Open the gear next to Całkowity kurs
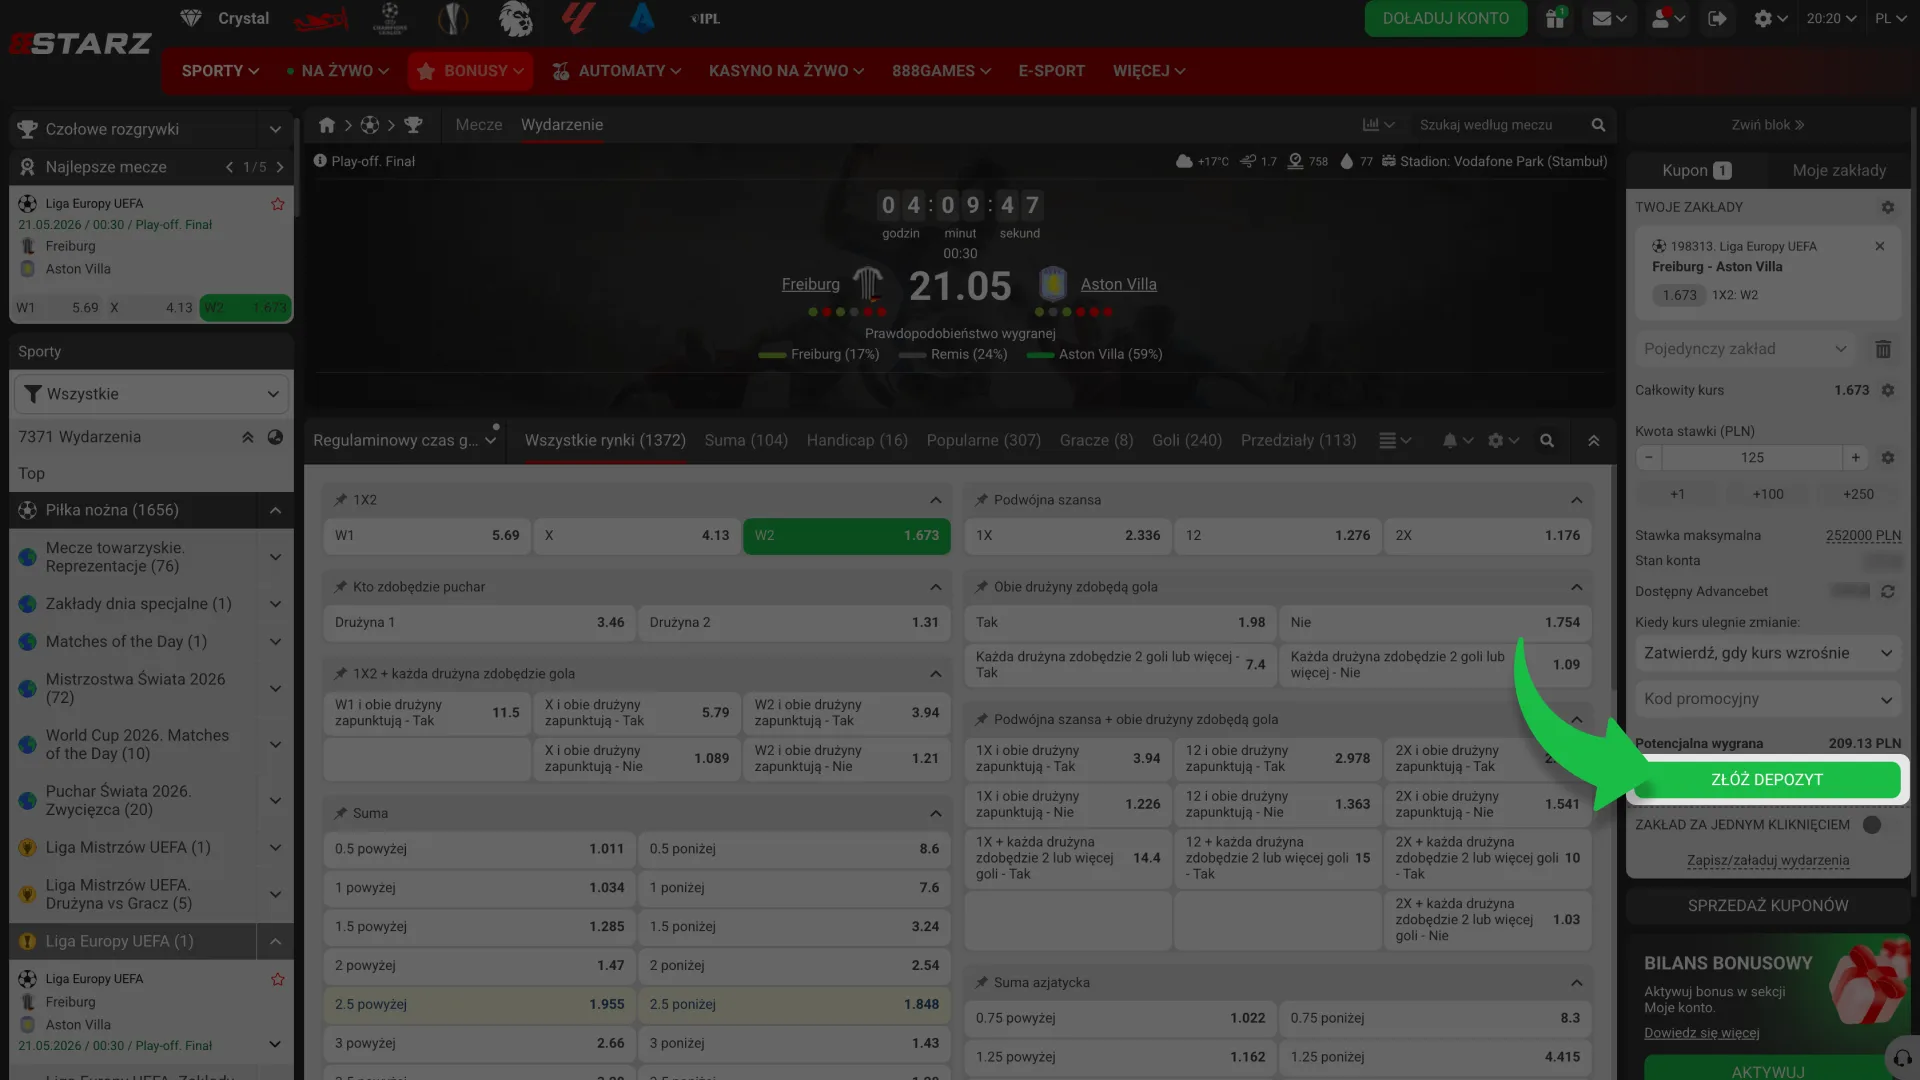Screen dimensions: 1920x1080 [1888, 390]
